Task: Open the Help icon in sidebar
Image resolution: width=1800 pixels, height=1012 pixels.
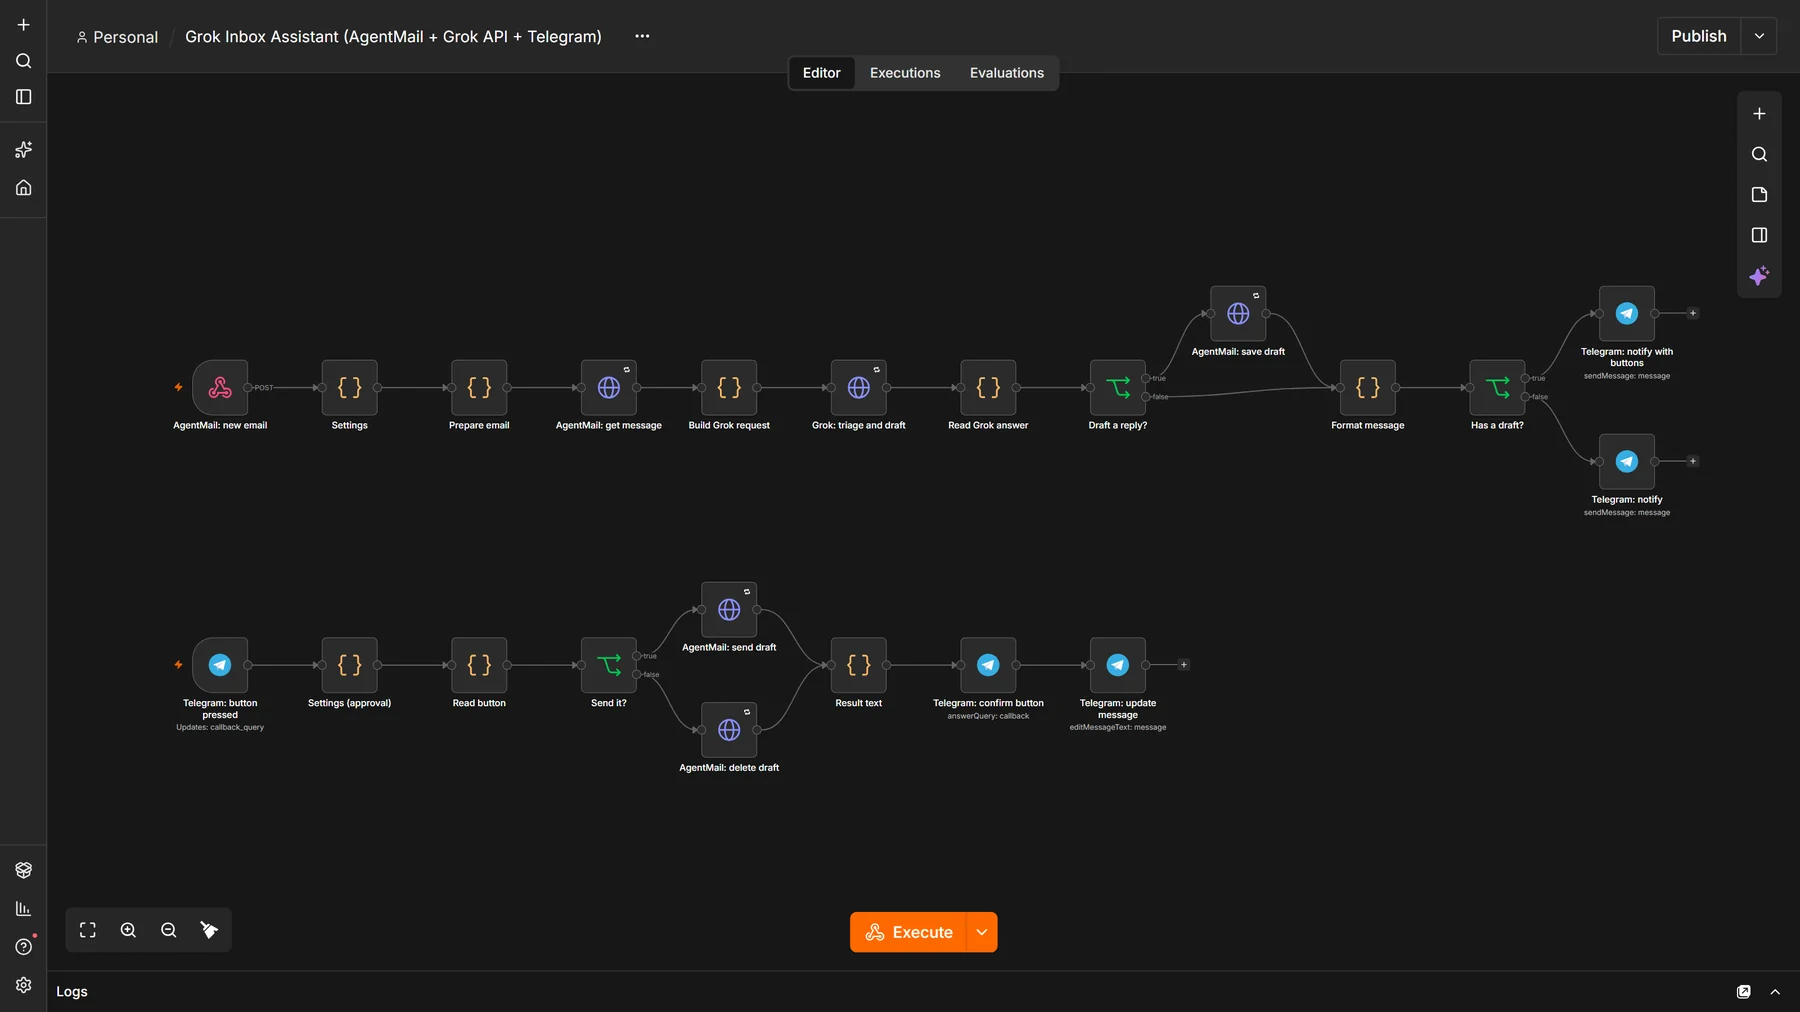Action: click(24, 947)
